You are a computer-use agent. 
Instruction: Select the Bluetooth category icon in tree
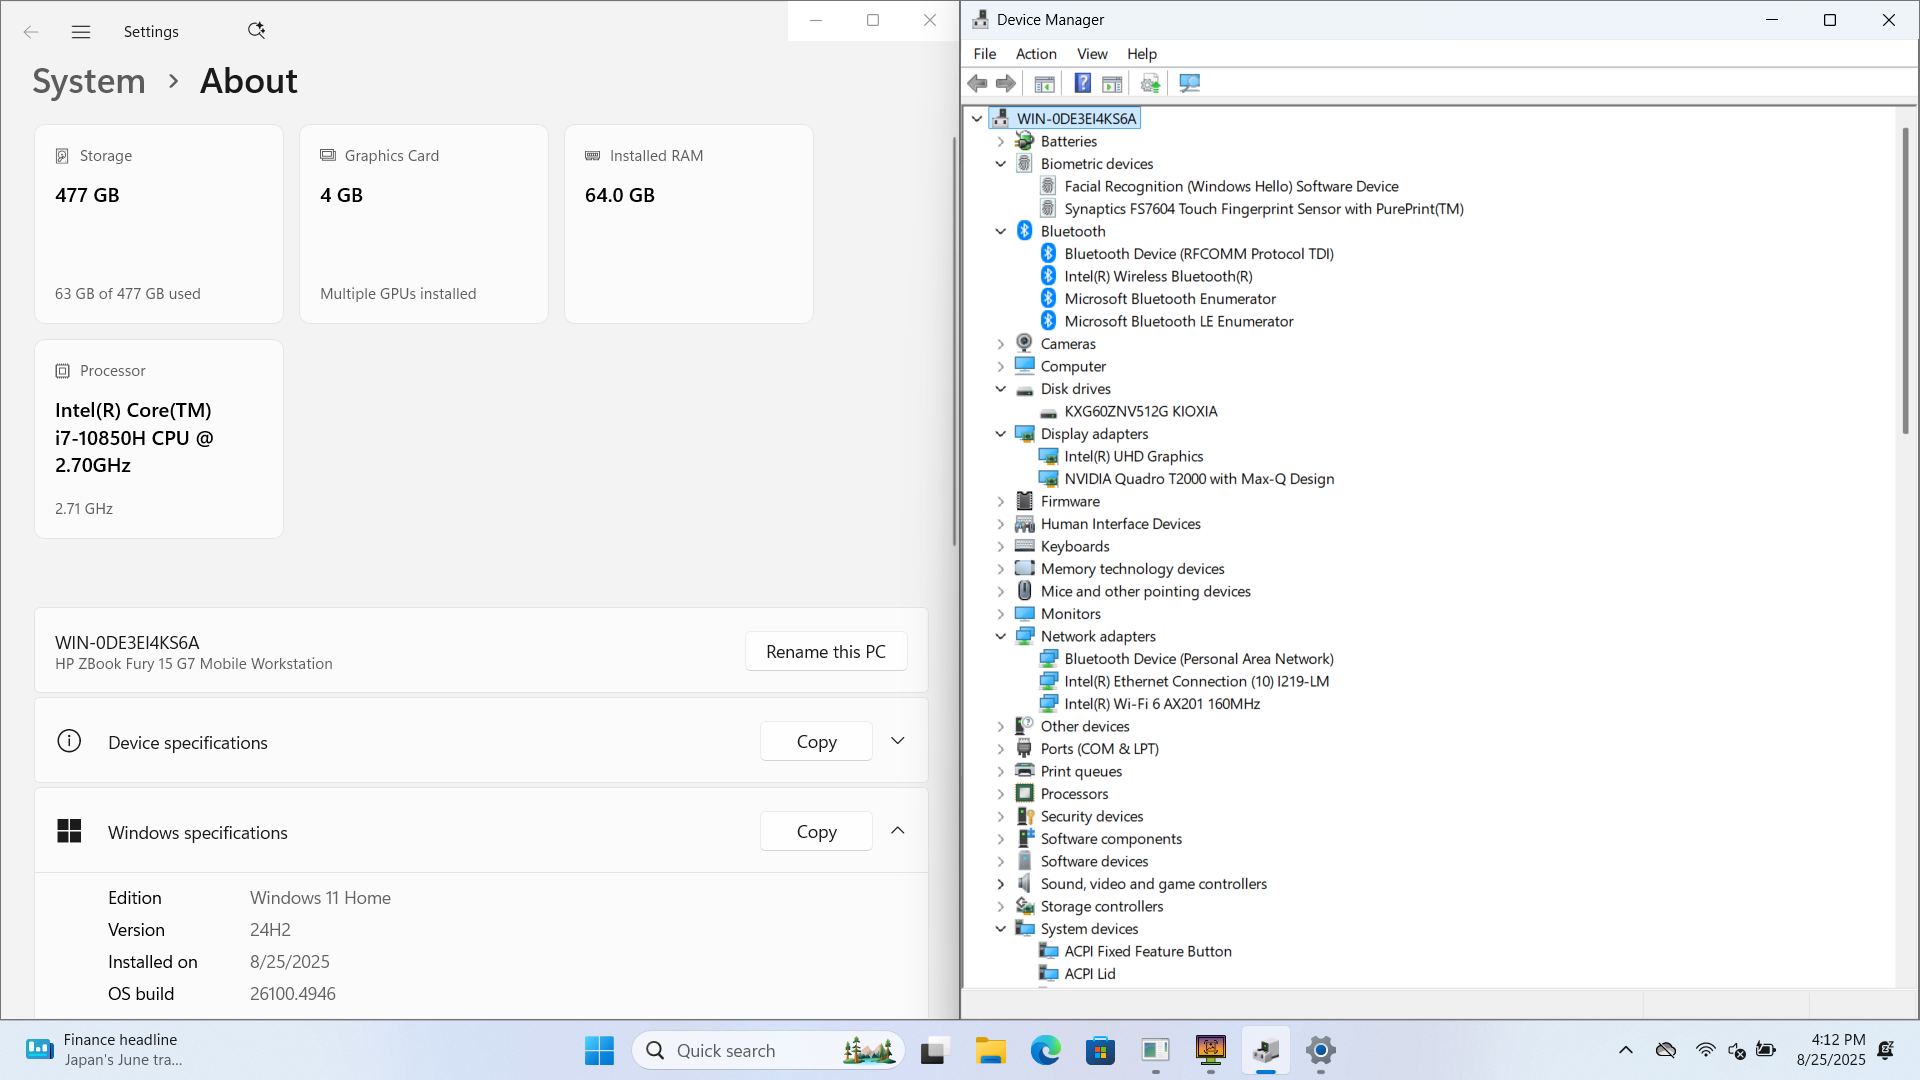point(1024,231)
